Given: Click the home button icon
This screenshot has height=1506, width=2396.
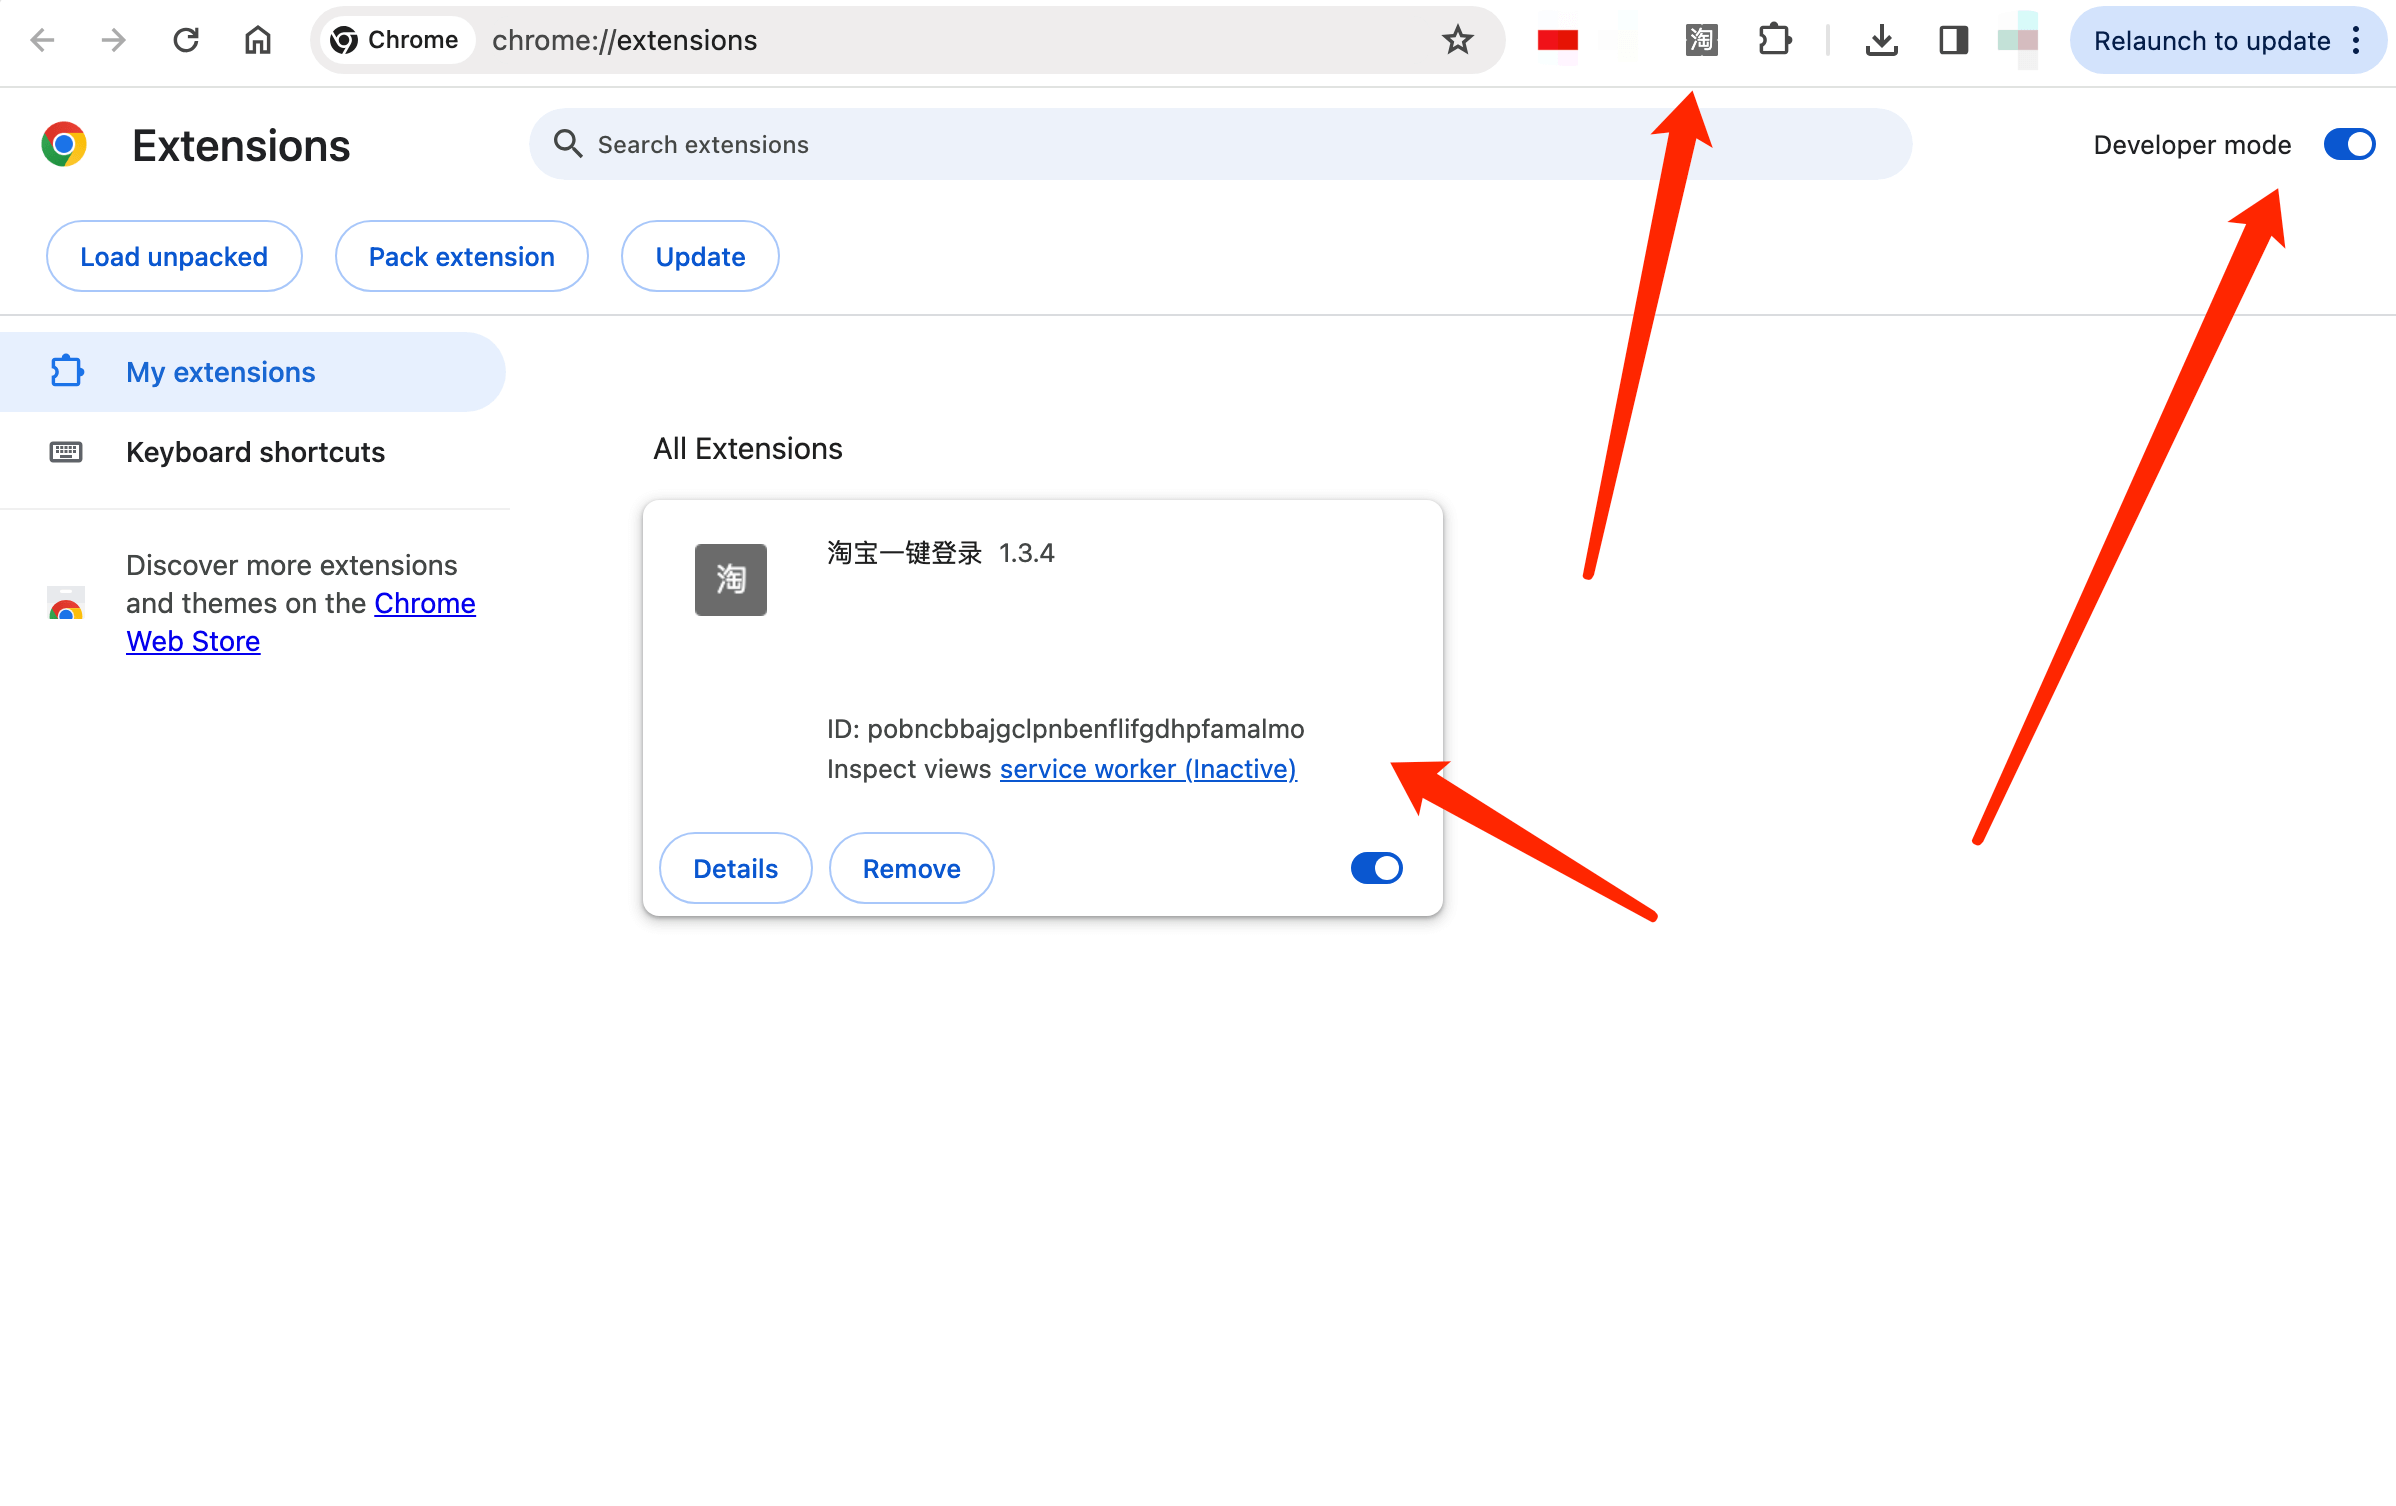Looking at the screenshot, I should click(258, 40).
